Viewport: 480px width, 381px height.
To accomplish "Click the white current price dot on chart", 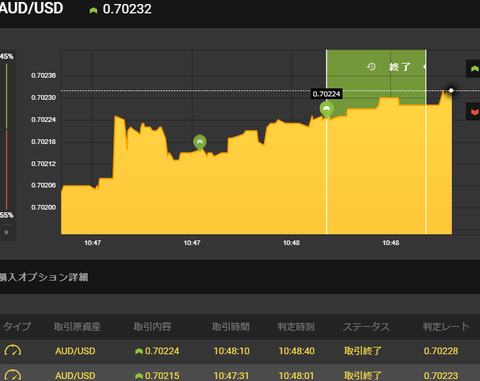I will (451, 90).
